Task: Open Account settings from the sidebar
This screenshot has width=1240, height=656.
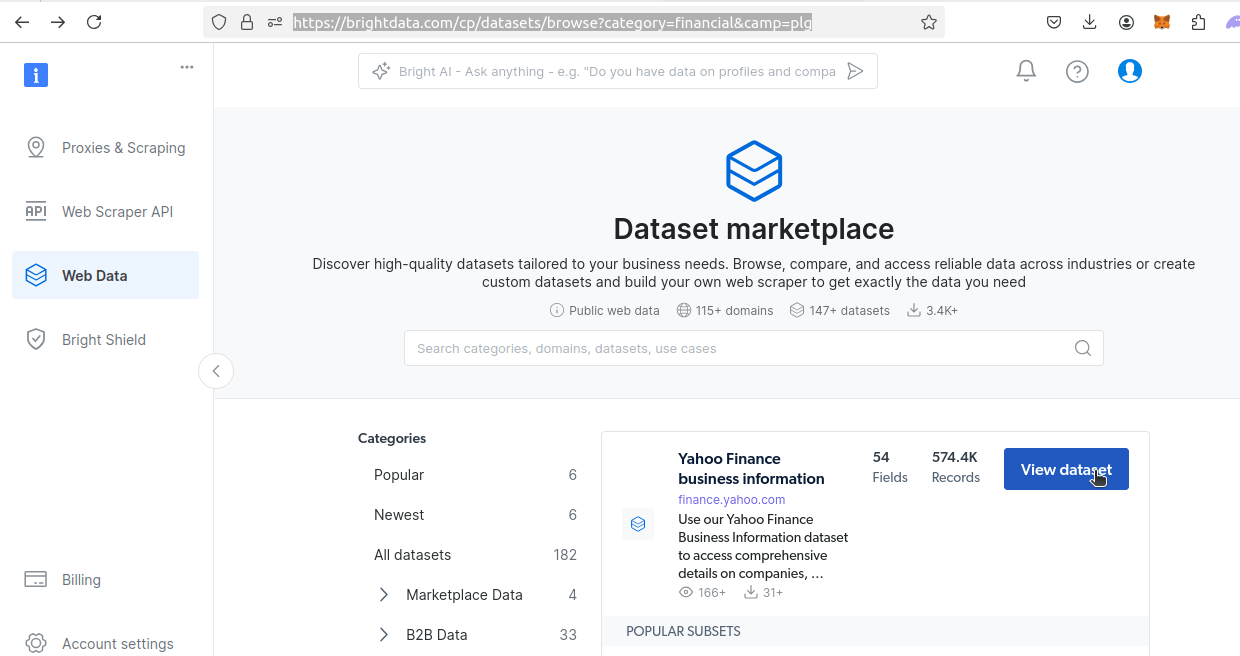Action: pos(118,643)
